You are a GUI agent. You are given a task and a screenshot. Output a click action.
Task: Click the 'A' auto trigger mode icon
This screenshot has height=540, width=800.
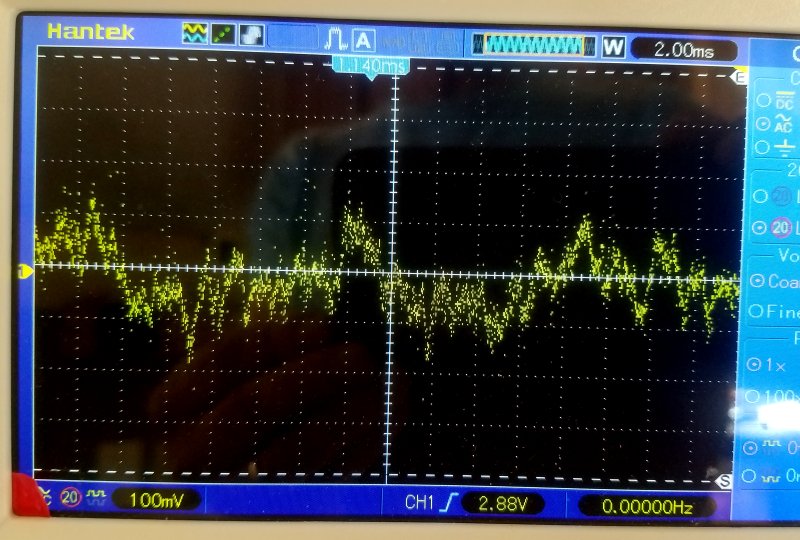point(363,41)
